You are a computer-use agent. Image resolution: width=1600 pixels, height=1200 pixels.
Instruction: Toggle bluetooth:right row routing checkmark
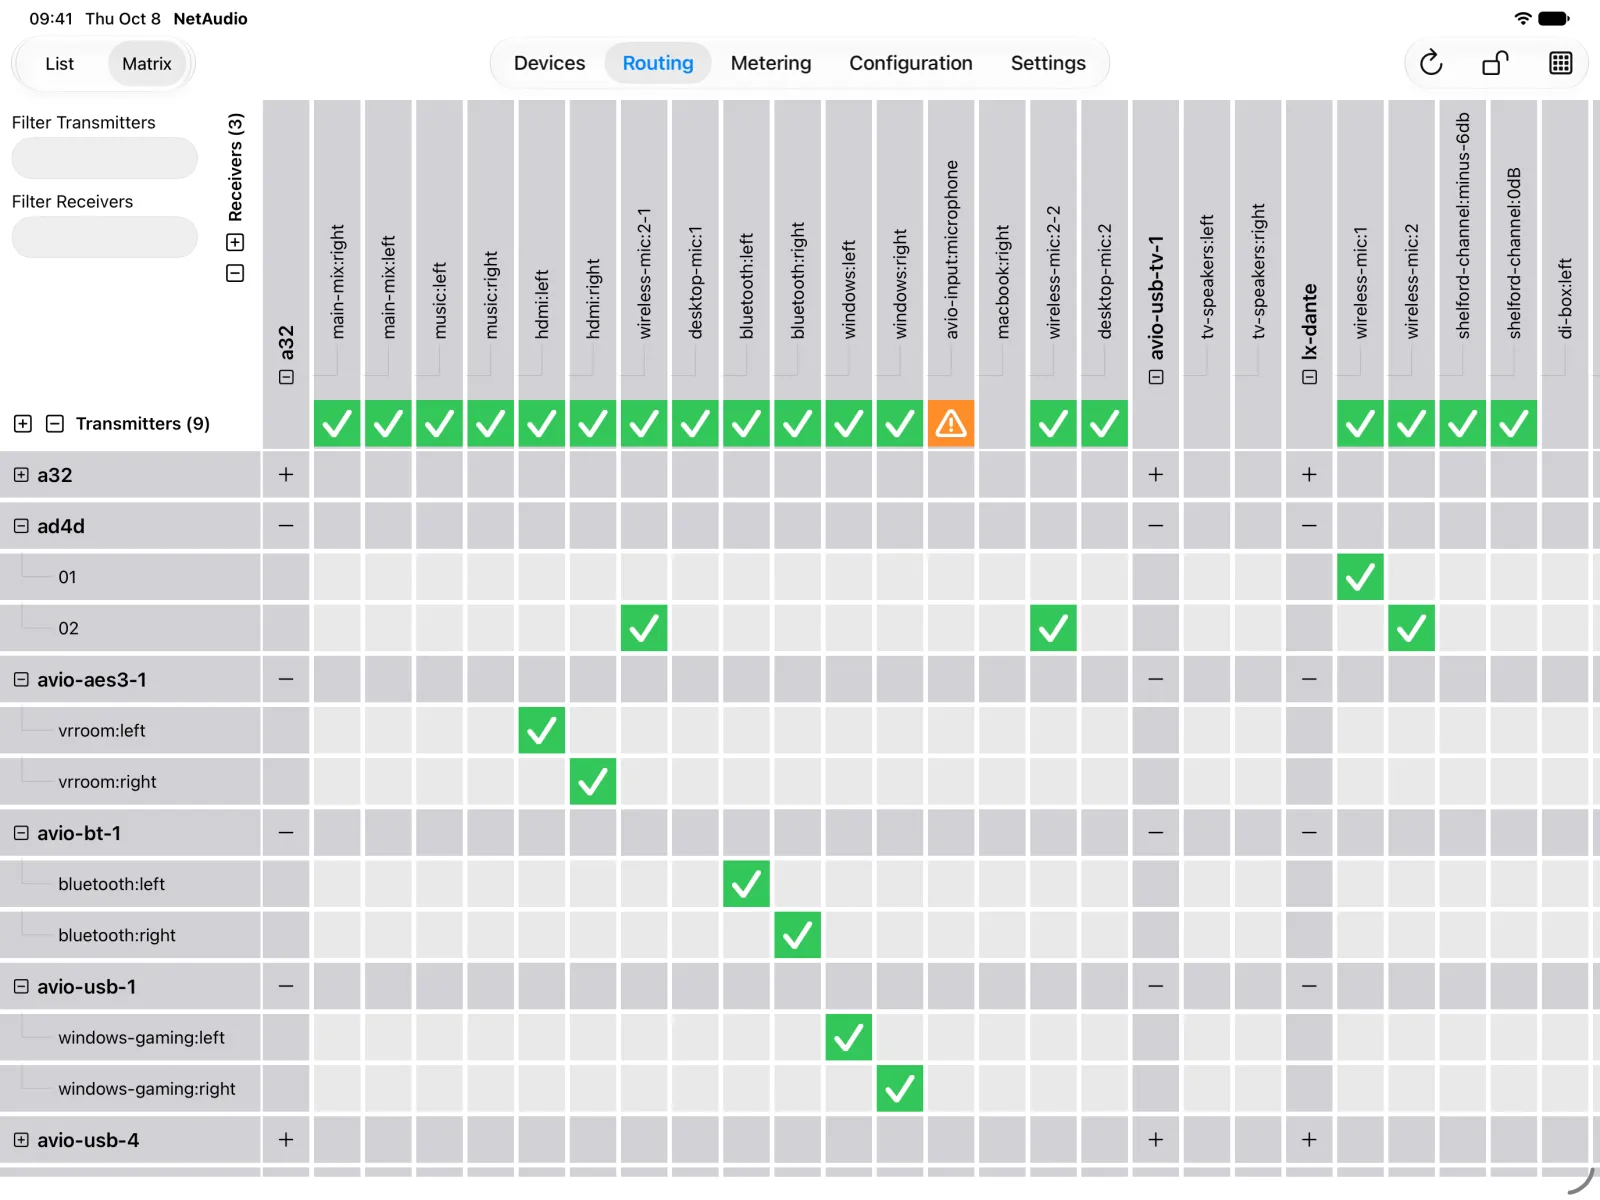(x=797, y=936)
